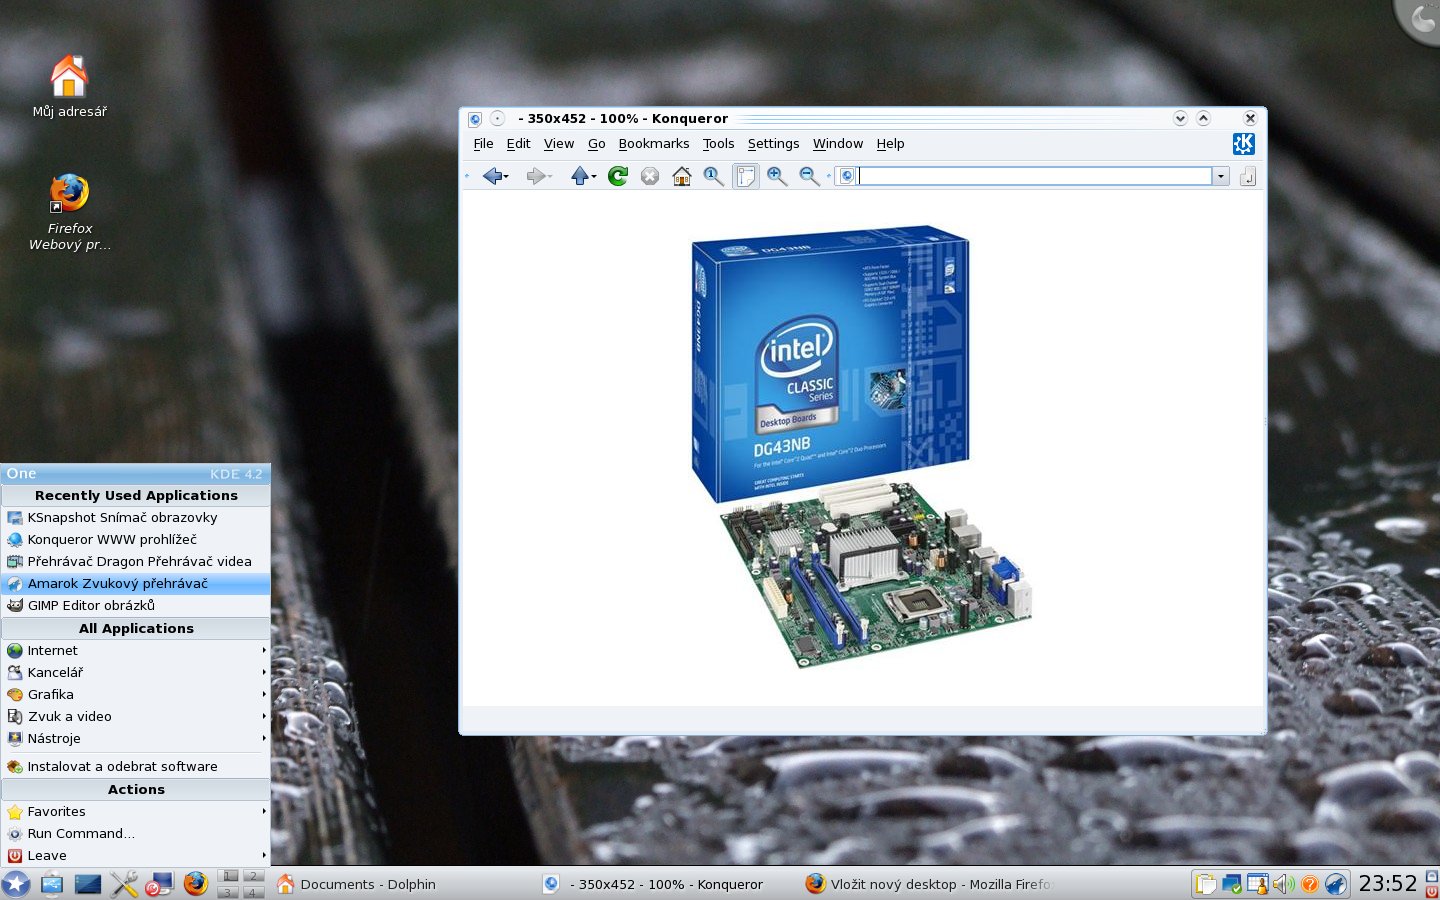
Task: Expand the Nástroje submenu
Action: [136, 739]
